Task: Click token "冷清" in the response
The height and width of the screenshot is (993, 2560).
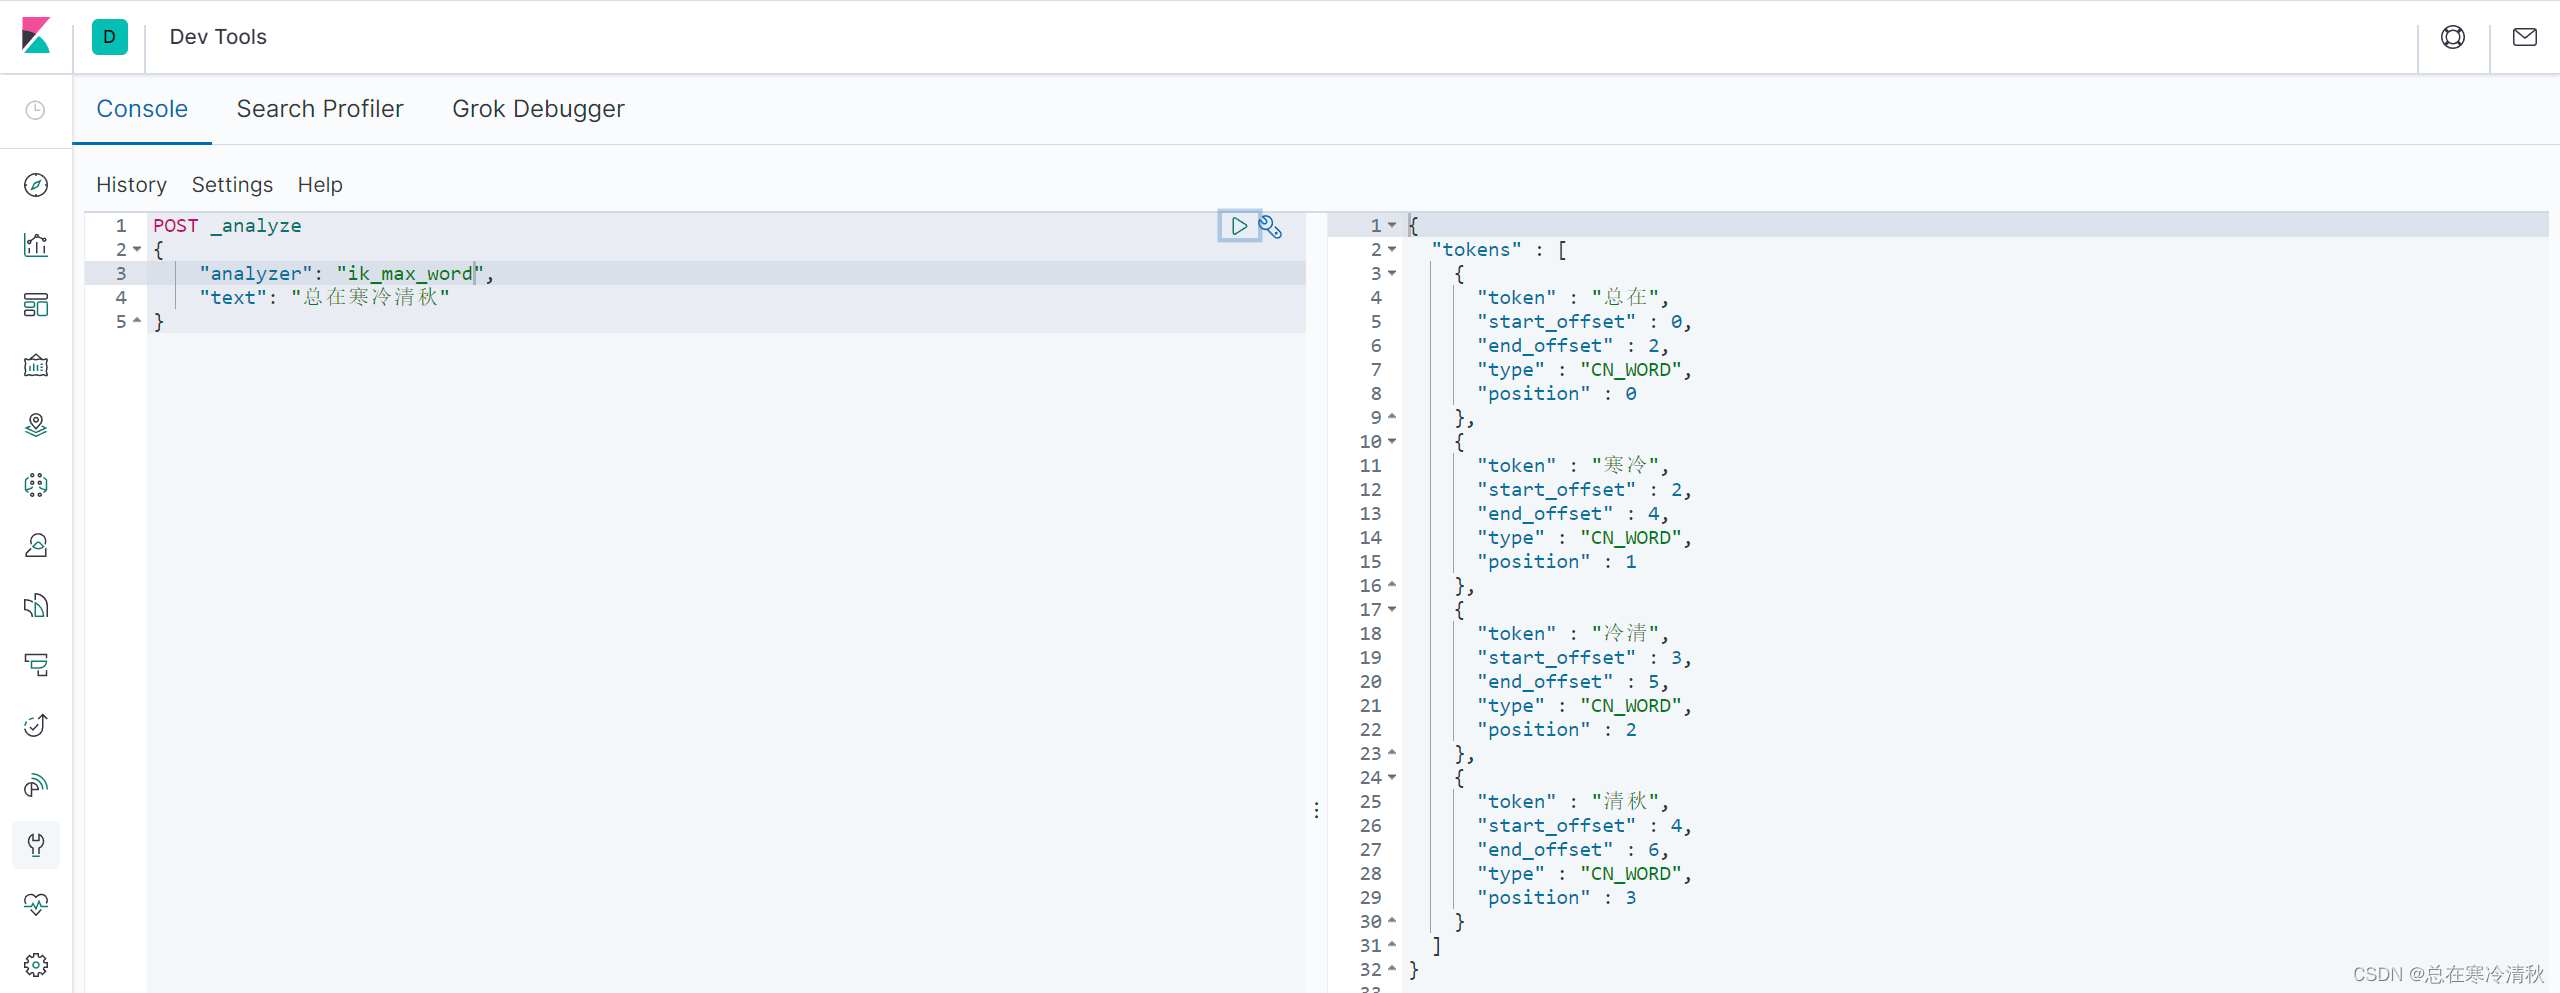Action: coord(1626,633)
